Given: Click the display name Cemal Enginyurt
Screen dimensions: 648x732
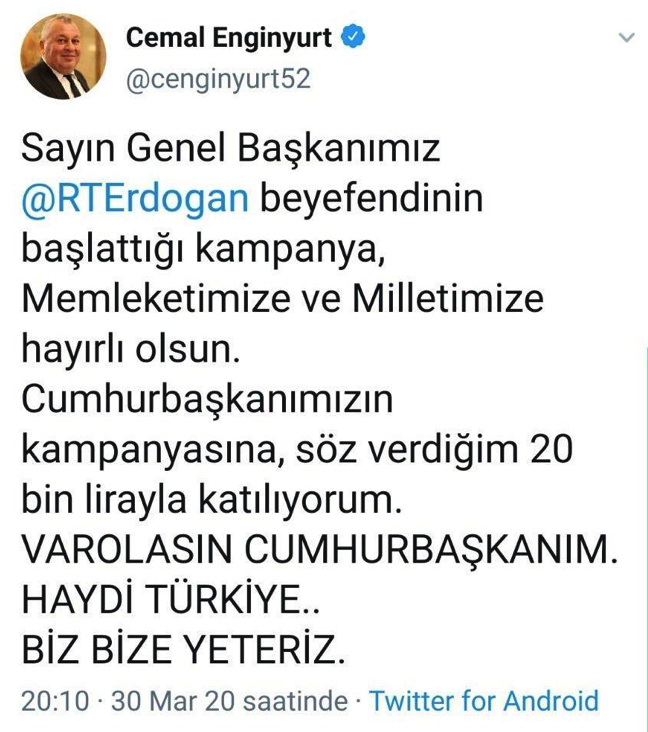Looking at the screenshot, I should 229,37.
